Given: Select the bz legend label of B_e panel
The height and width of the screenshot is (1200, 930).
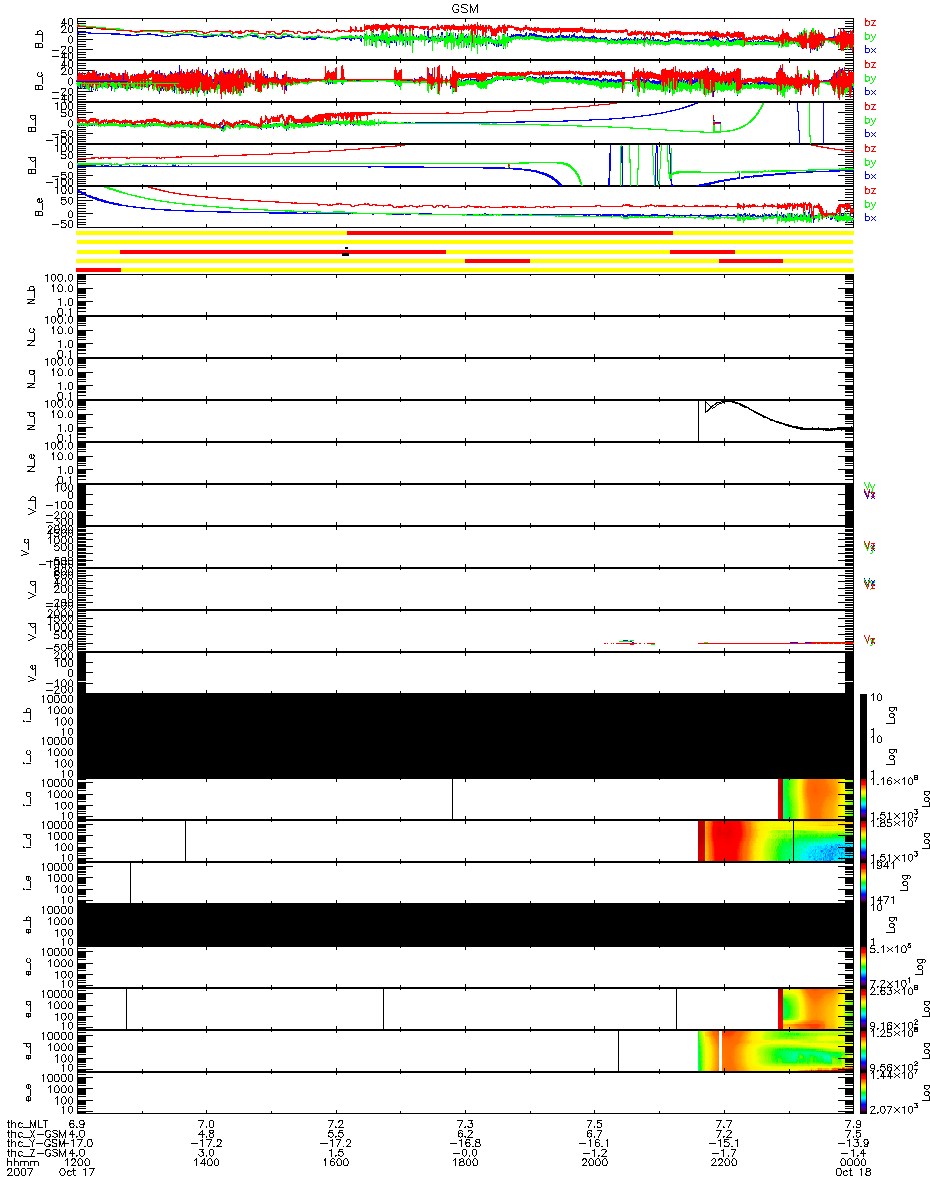Looking at the screenshot, I should tap(869, 190).
